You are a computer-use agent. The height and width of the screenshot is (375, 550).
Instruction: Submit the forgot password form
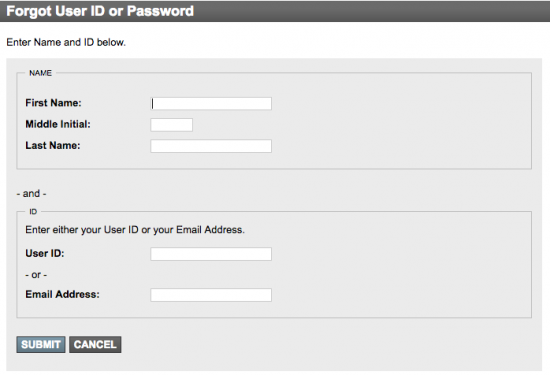41,344
